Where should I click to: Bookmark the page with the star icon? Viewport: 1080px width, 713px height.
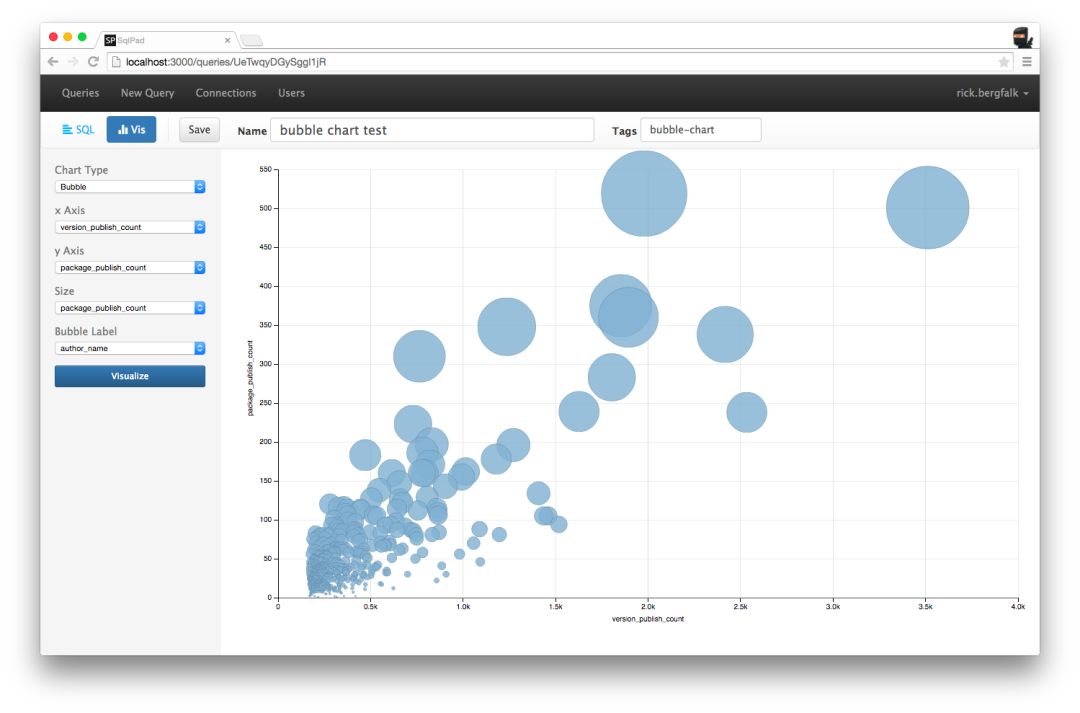pyautogui.click(x=1004, y=62)
